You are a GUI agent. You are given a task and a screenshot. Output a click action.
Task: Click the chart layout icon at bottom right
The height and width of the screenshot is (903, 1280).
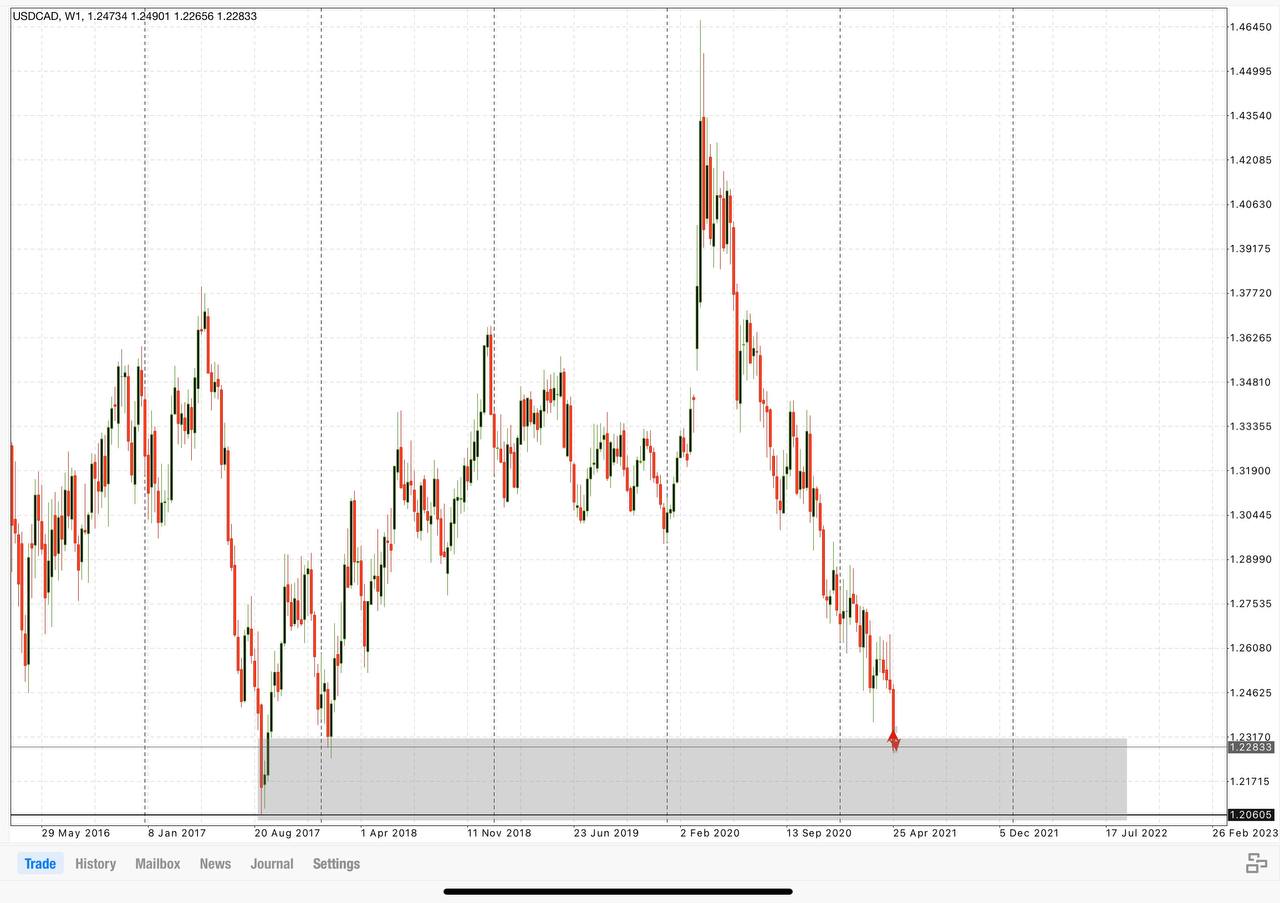click(1256, 864)
